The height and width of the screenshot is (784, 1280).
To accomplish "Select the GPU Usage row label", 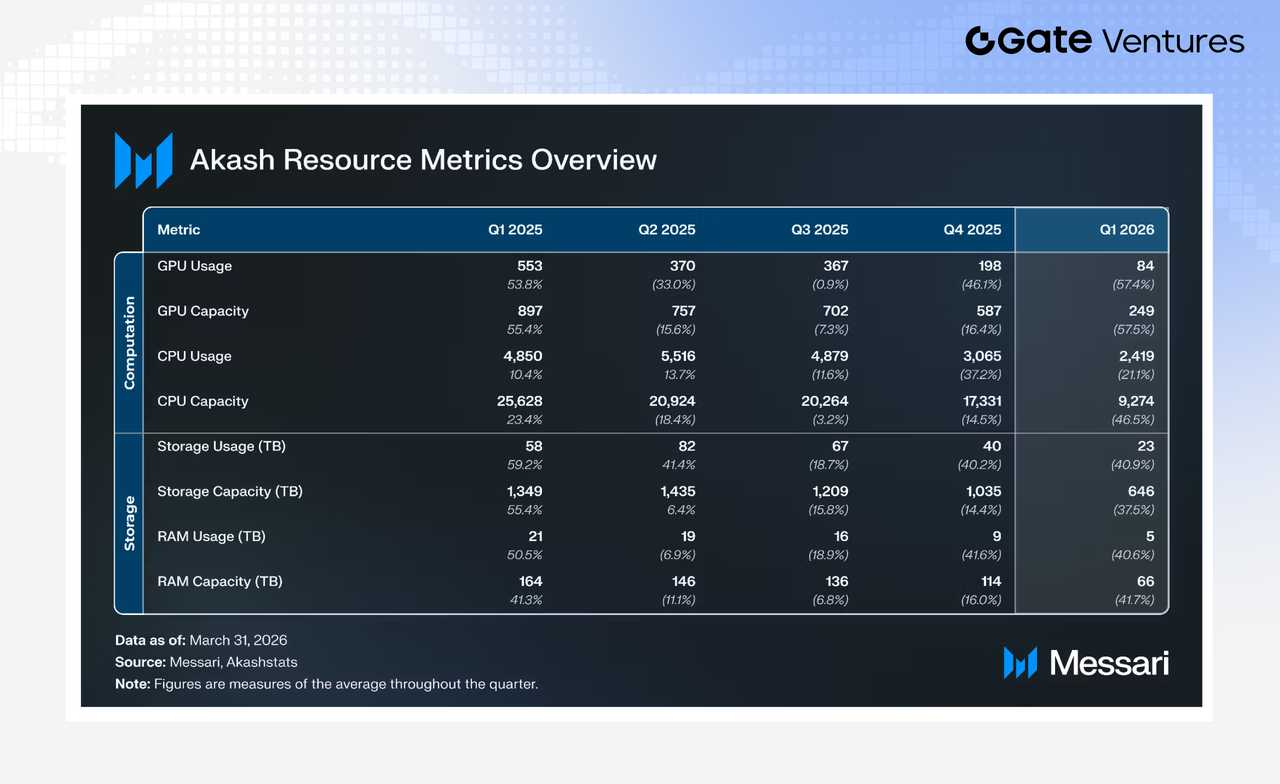I will point(195,266).
